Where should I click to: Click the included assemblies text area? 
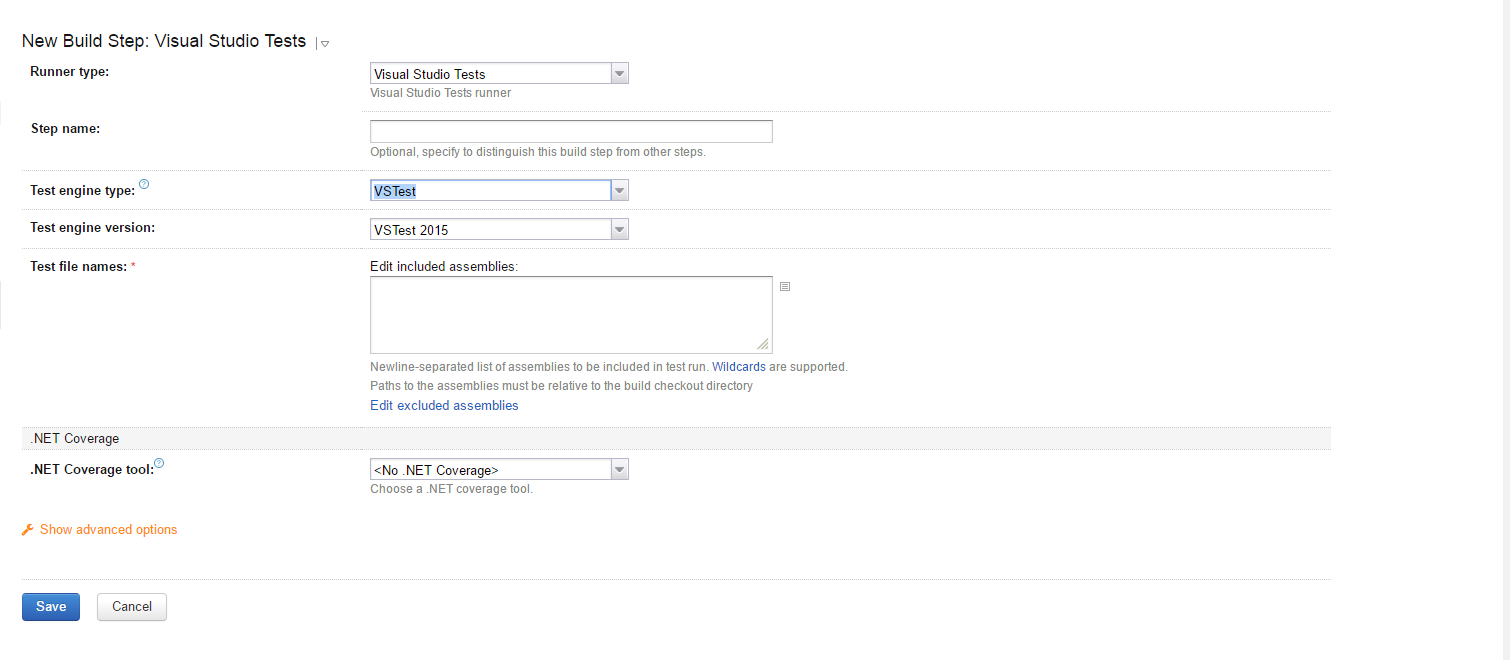click(570, 313)
